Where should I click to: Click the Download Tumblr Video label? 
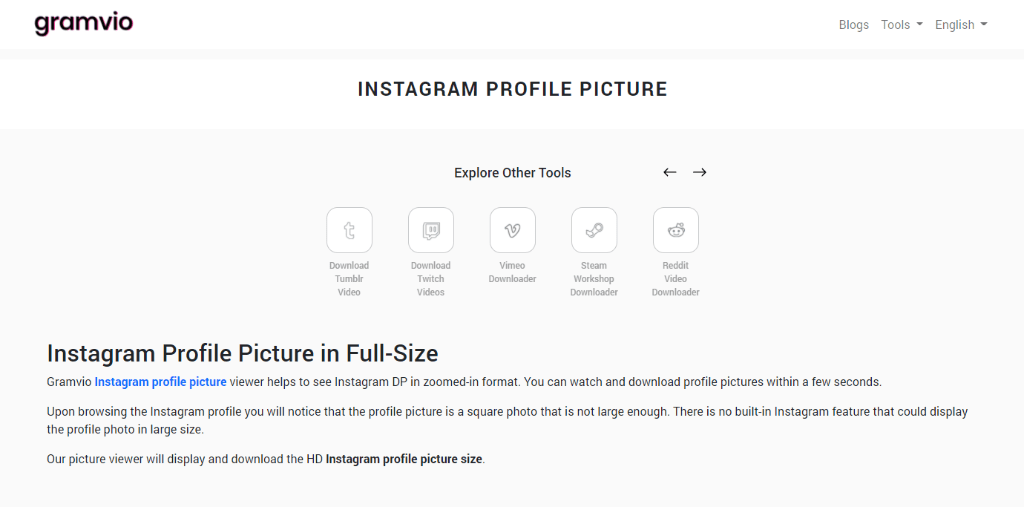point(349,279)
